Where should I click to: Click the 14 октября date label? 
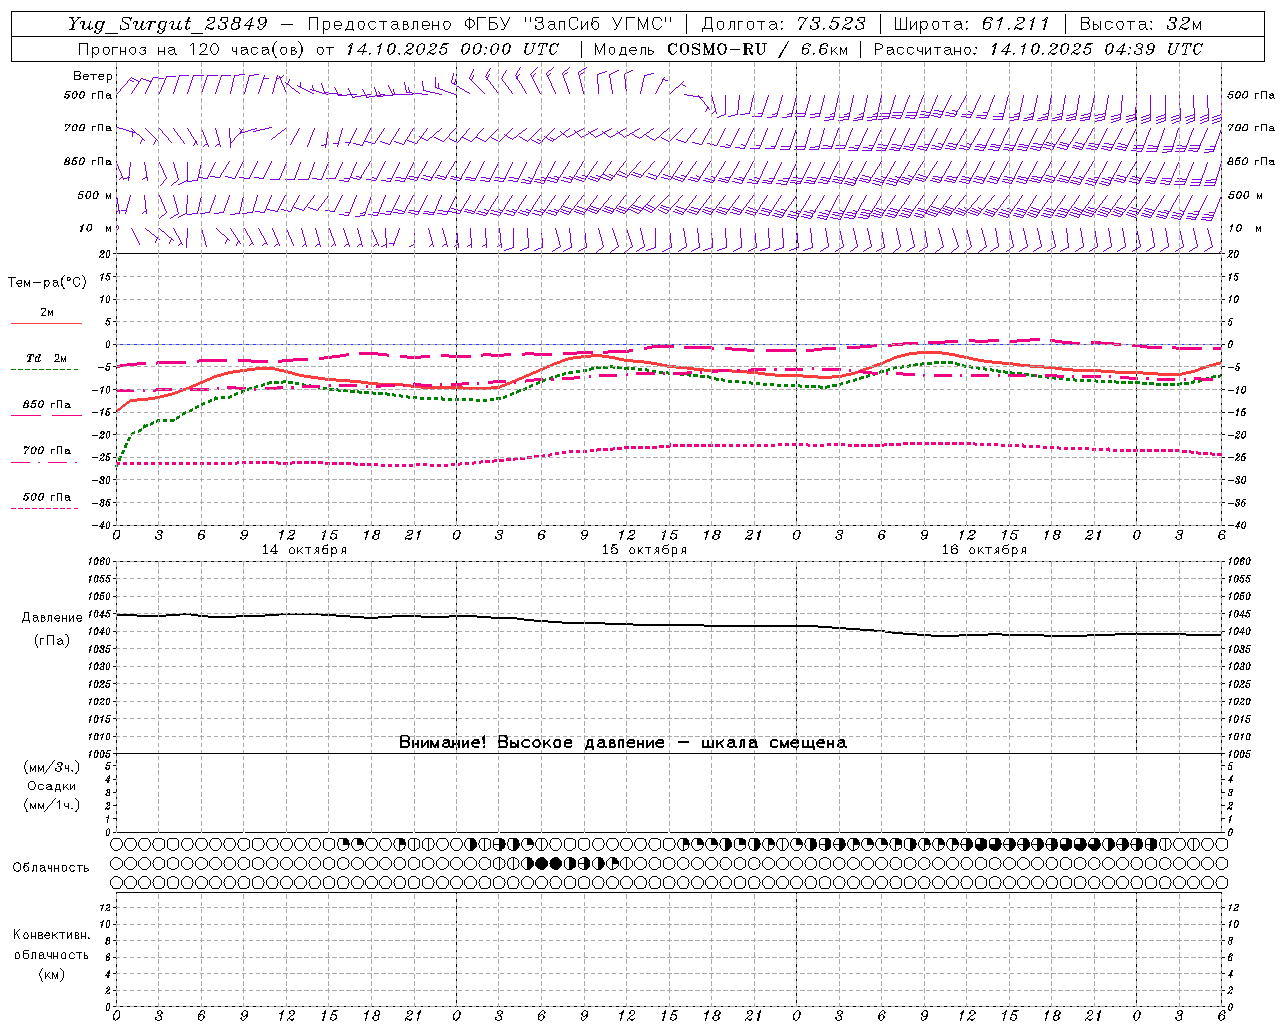coord(304,550)
